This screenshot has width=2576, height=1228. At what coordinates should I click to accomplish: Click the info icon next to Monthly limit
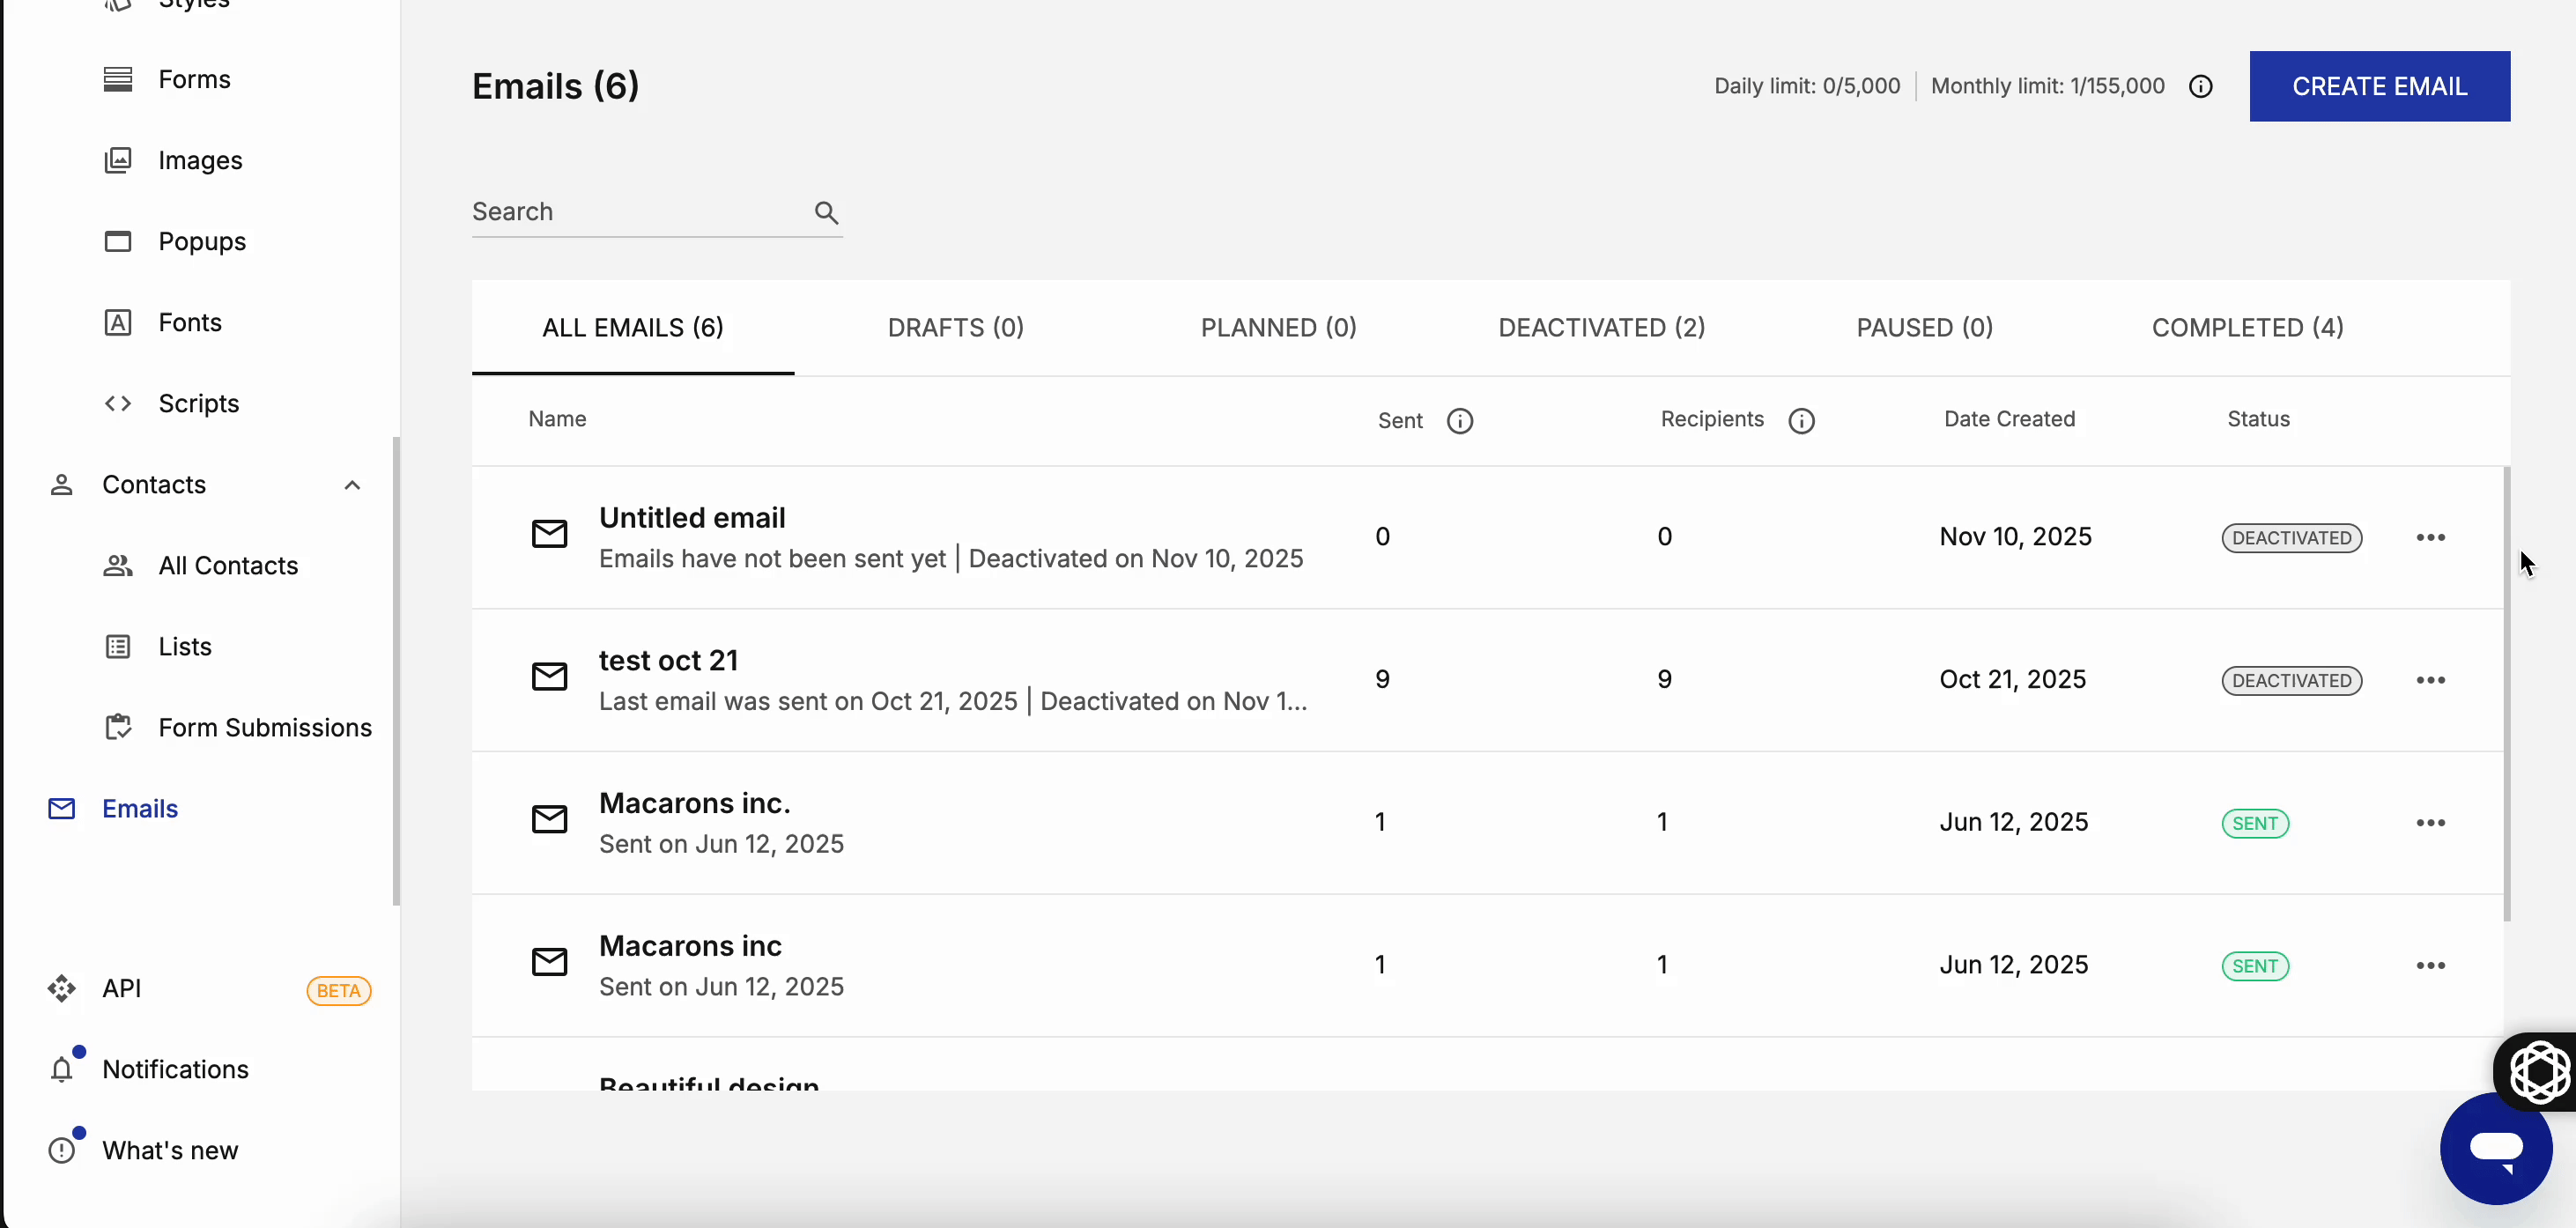click(2200, 87)
